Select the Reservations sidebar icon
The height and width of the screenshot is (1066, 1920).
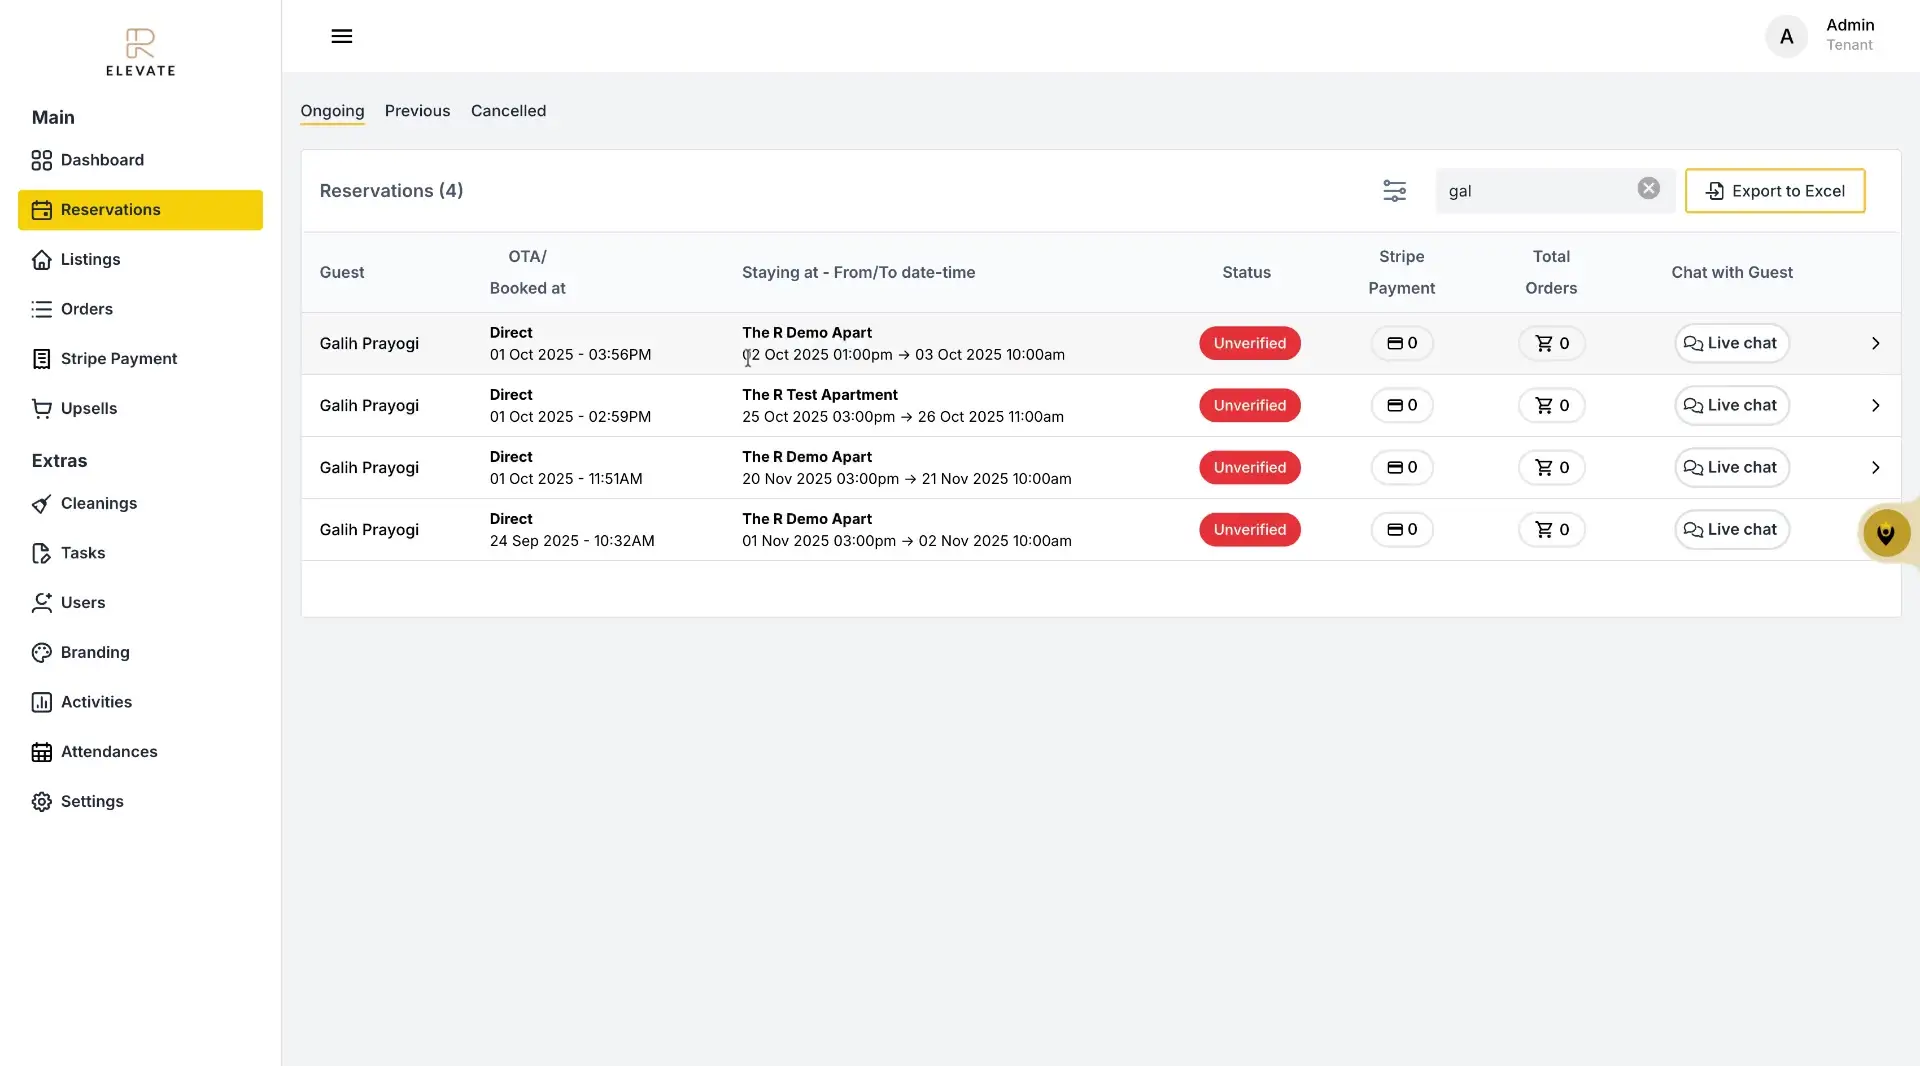[x=41, y=209]
